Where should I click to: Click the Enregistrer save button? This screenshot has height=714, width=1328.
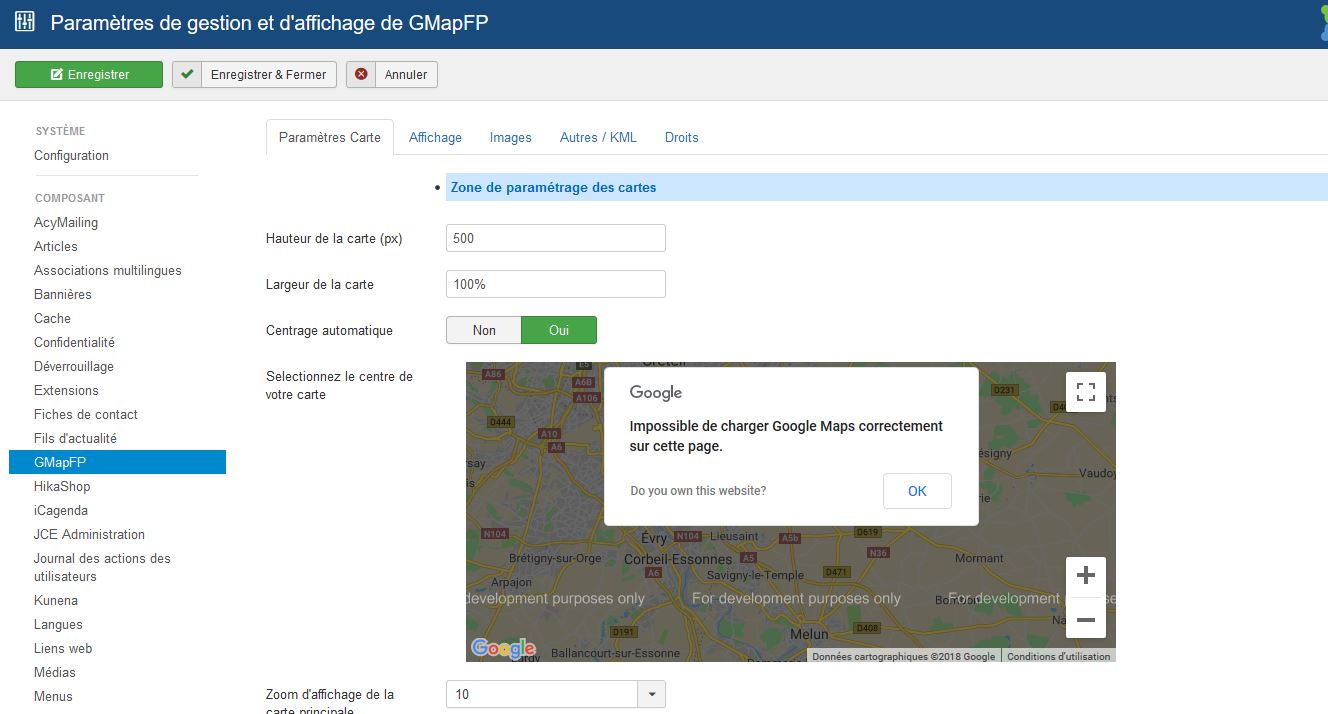[89, 74]
